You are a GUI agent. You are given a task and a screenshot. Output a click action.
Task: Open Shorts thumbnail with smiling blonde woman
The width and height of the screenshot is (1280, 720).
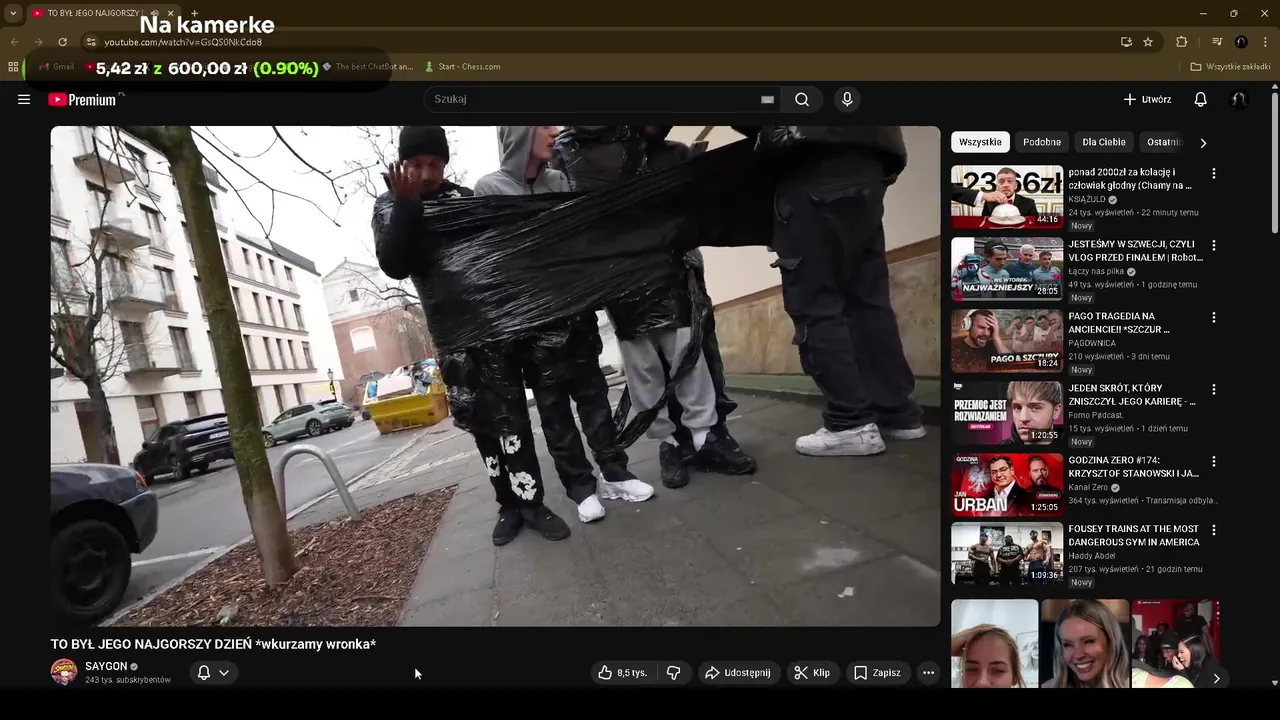pos(1085,644)
